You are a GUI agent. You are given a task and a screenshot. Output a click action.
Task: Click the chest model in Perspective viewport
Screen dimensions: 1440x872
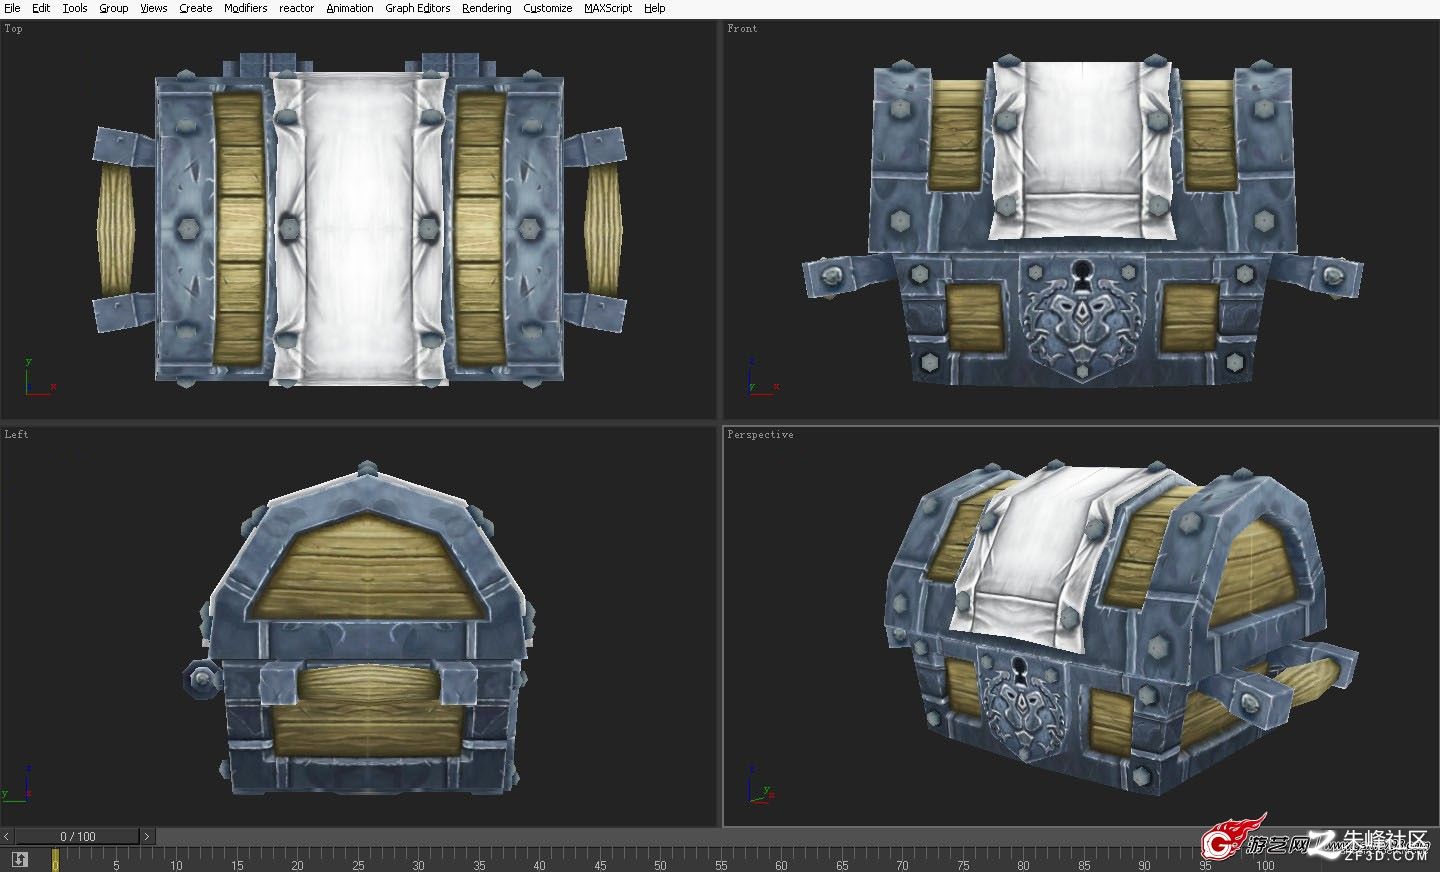coord(1120,630)
